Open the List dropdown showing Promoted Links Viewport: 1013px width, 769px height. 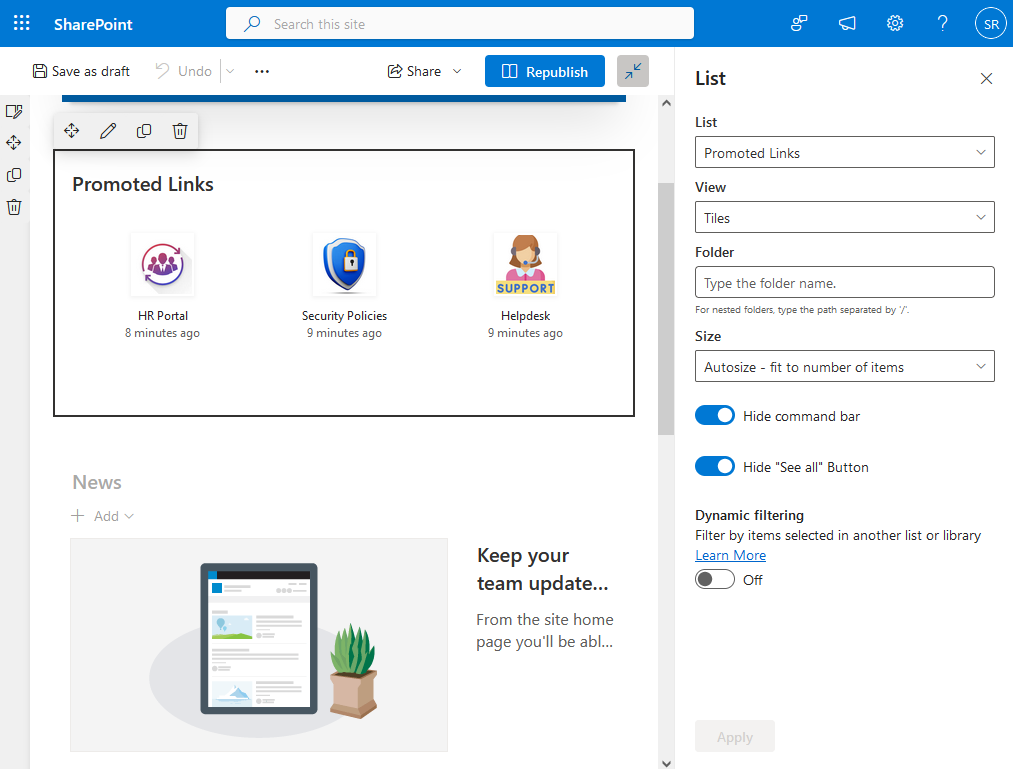[844, 153]
